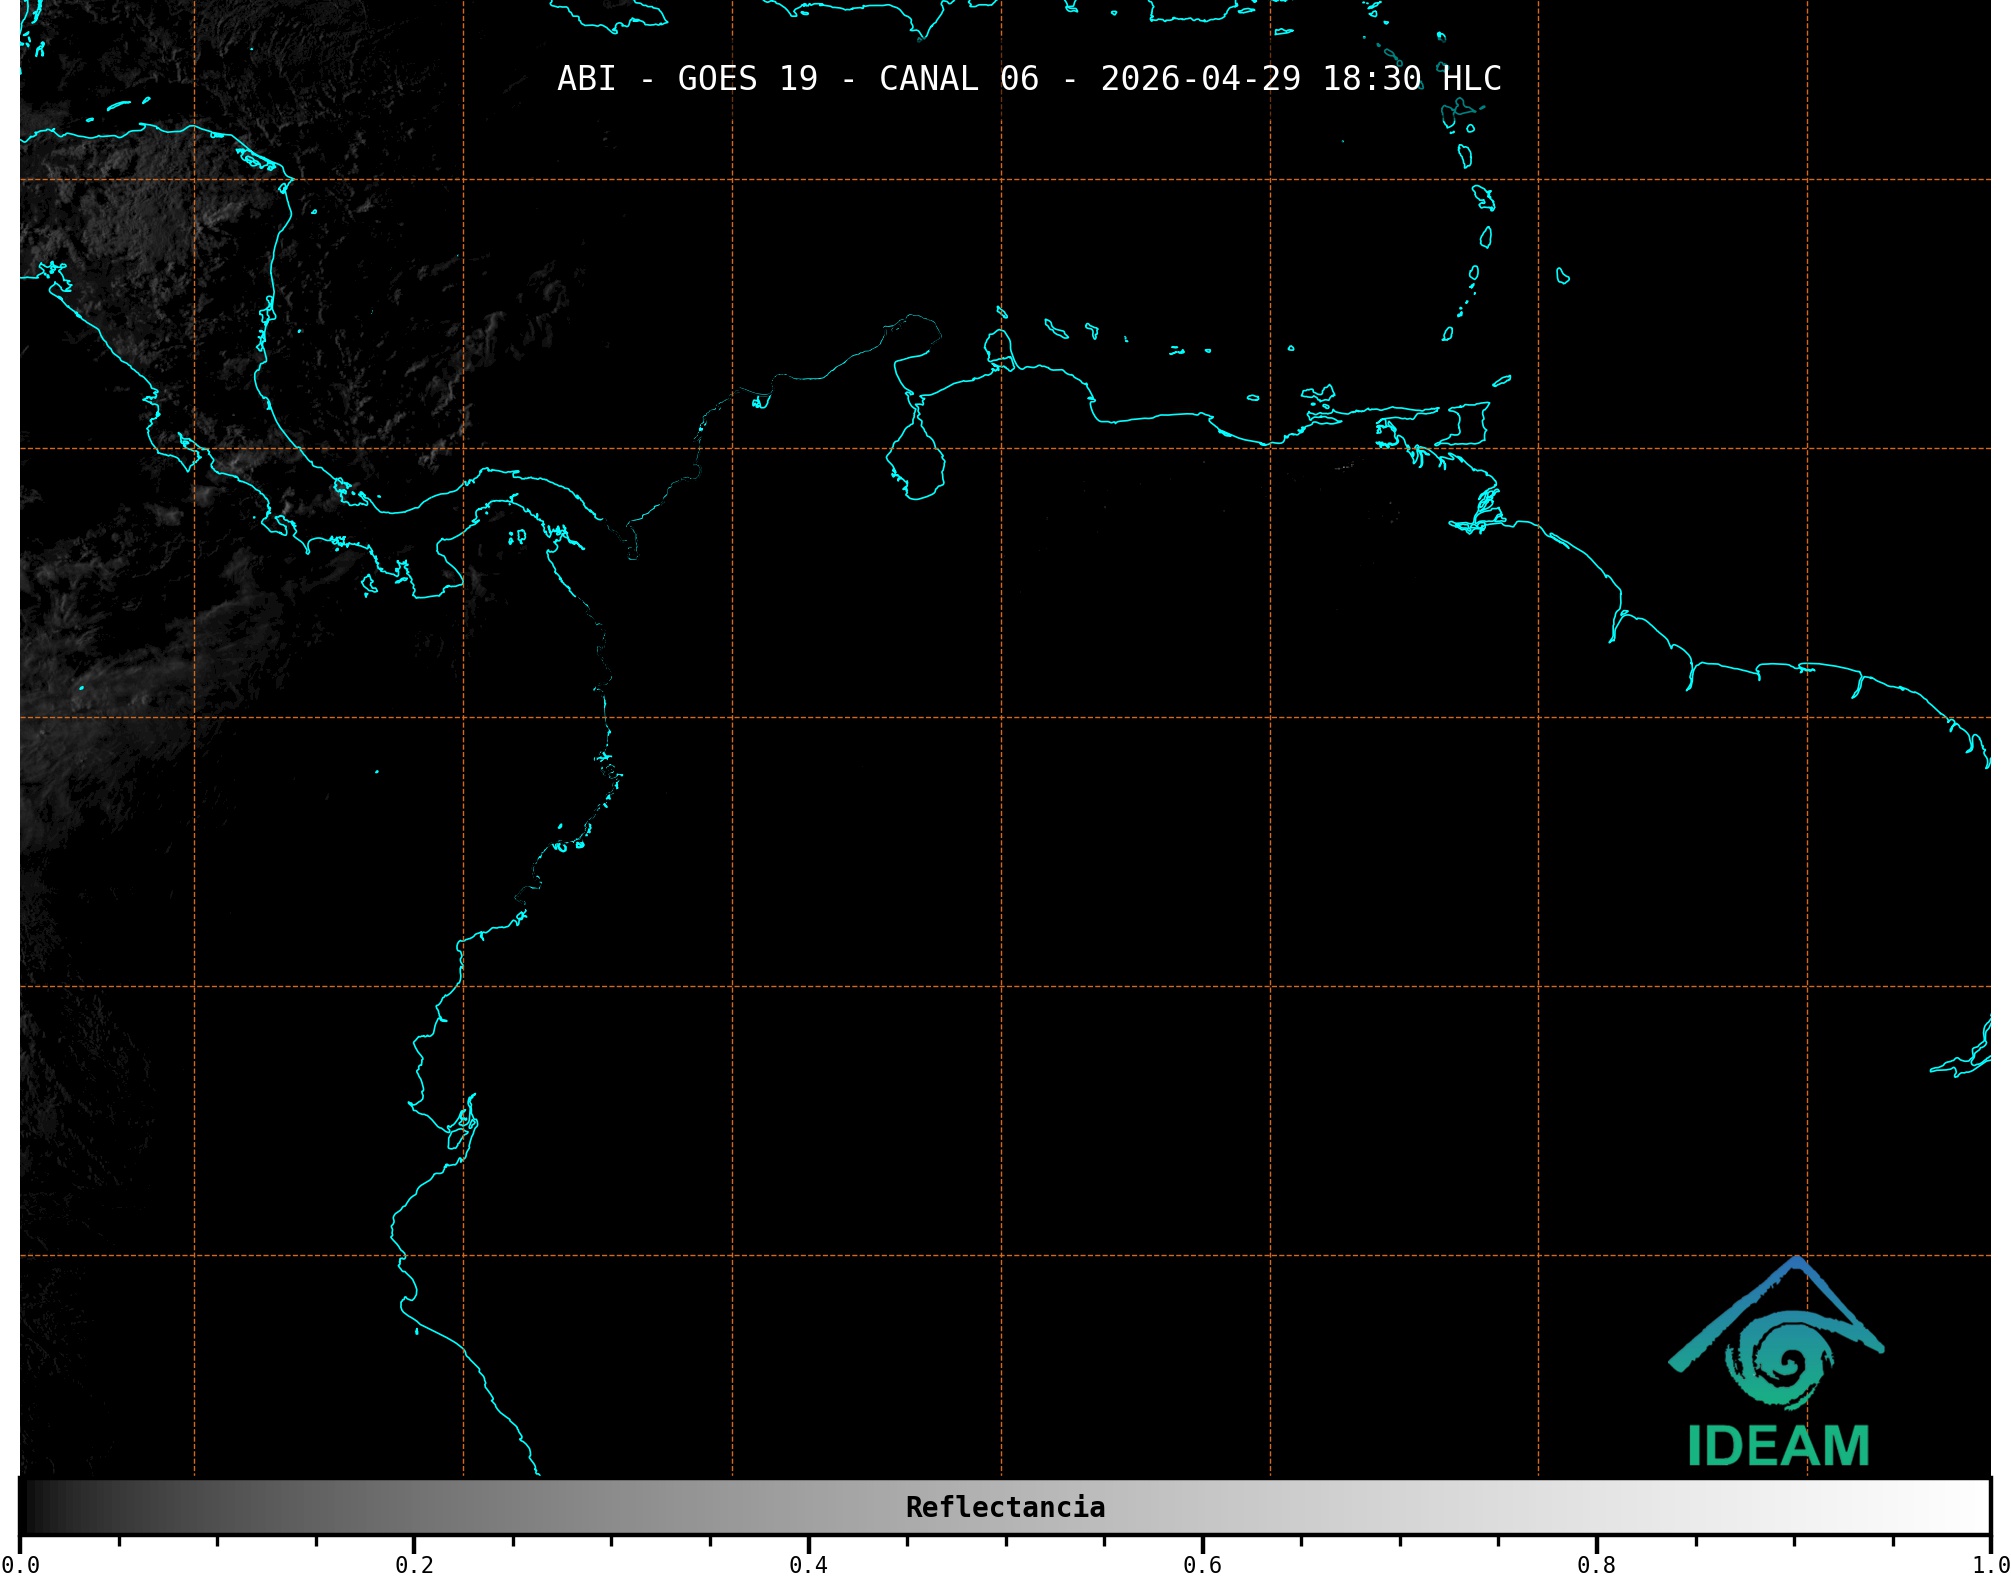Click the Reflectancia colorbar label
The width and height of the screenshot is (2011, 1577).
point(1005,1507)
